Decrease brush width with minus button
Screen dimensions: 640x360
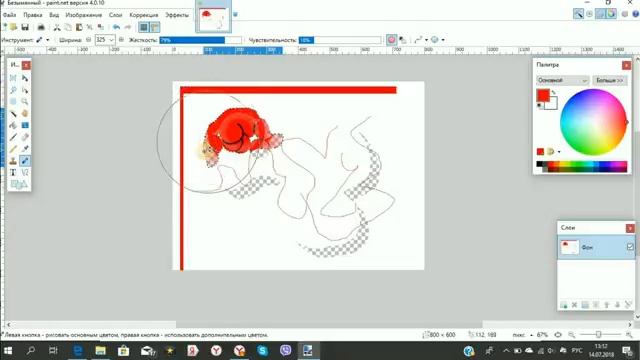[x=89, y=40]
